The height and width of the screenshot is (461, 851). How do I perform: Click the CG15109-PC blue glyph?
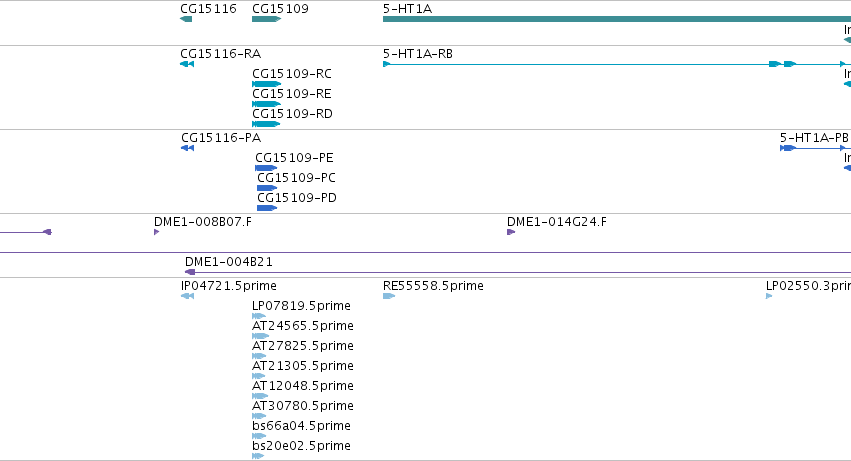coord(267,188)
